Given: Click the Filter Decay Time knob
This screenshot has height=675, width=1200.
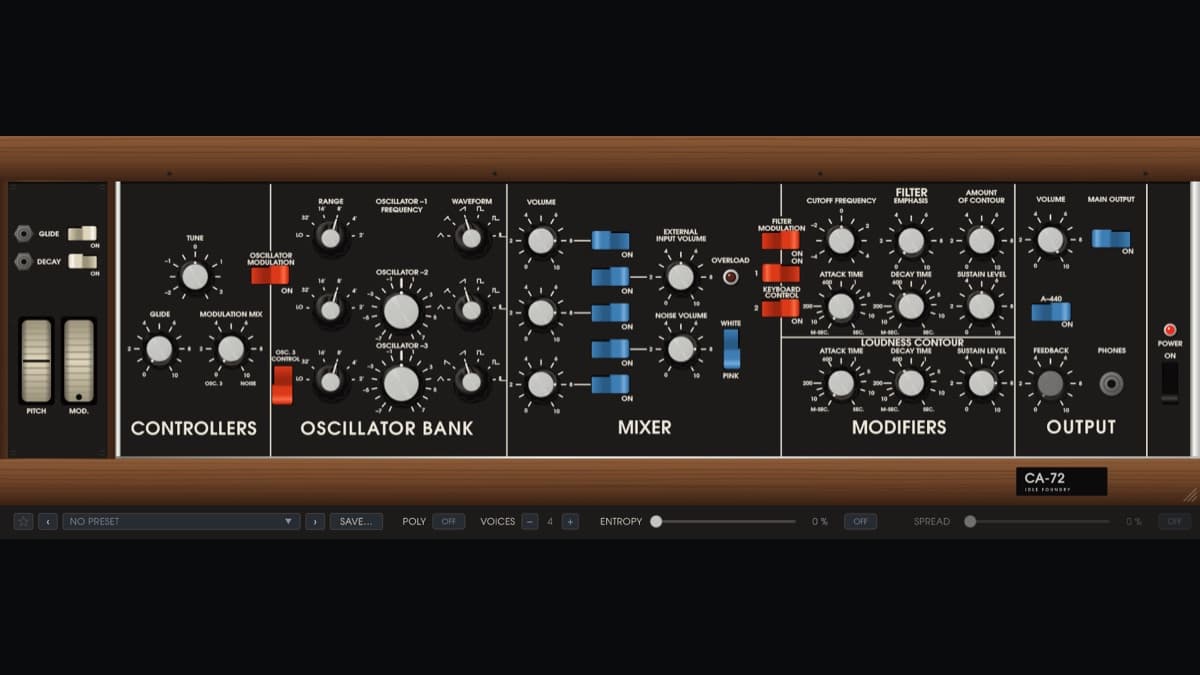Looking at the screenshot, I should (x=911, y=306).
